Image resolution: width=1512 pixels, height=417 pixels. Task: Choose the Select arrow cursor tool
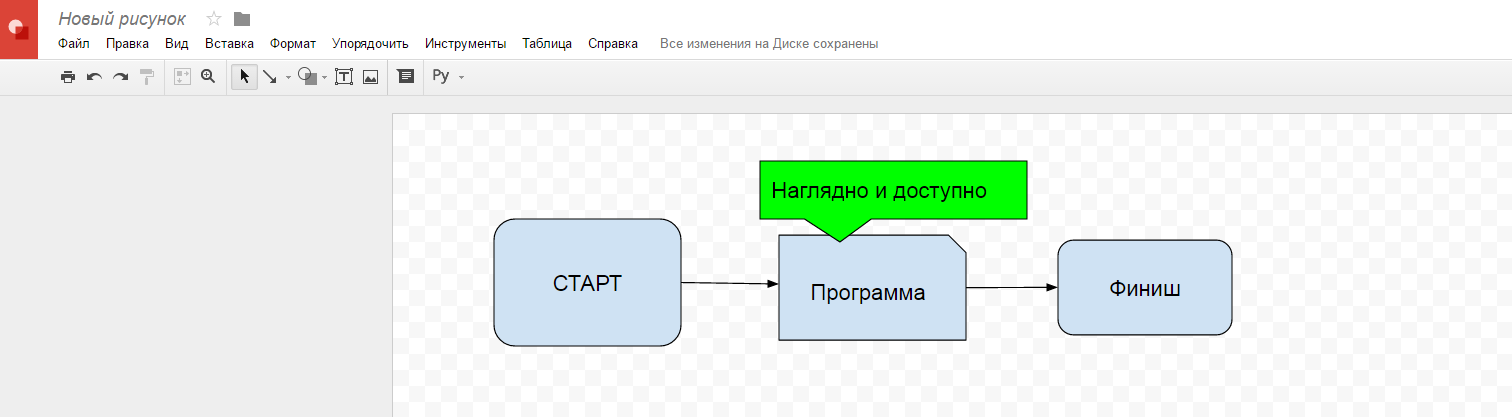(244, 76)
